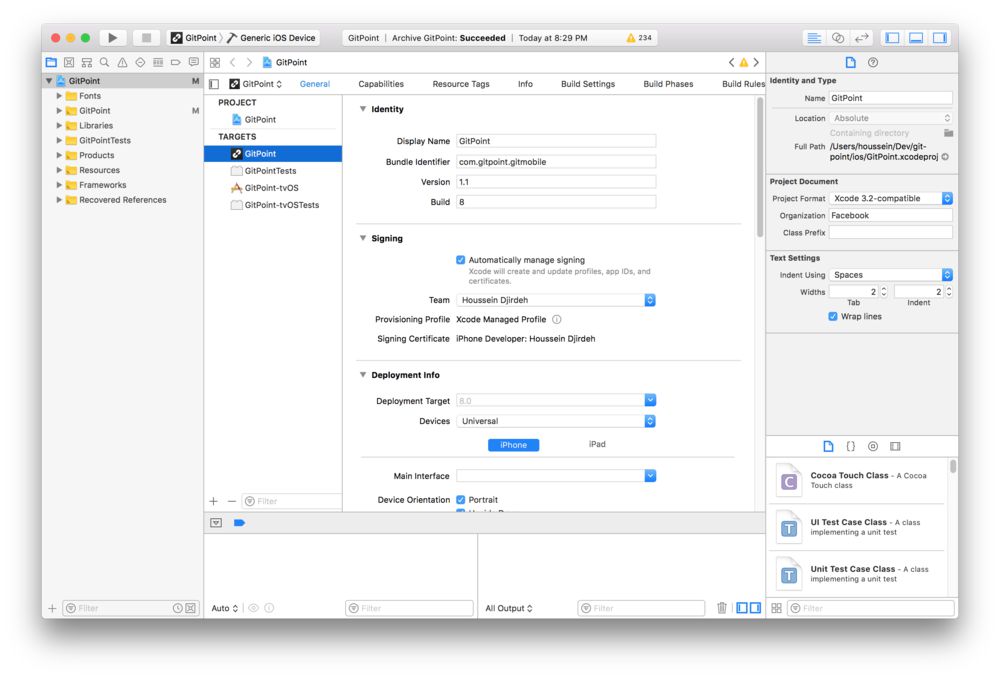This screenshot has height=678, width=1000.
Task: Open the Test navigator
Action: point(140,62)
